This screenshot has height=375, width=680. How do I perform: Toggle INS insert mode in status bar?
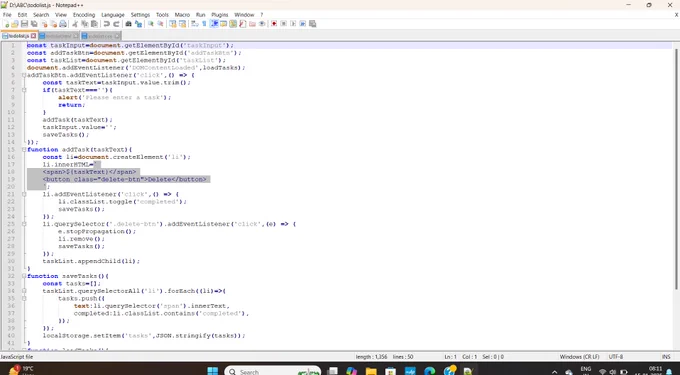[666, 357]
